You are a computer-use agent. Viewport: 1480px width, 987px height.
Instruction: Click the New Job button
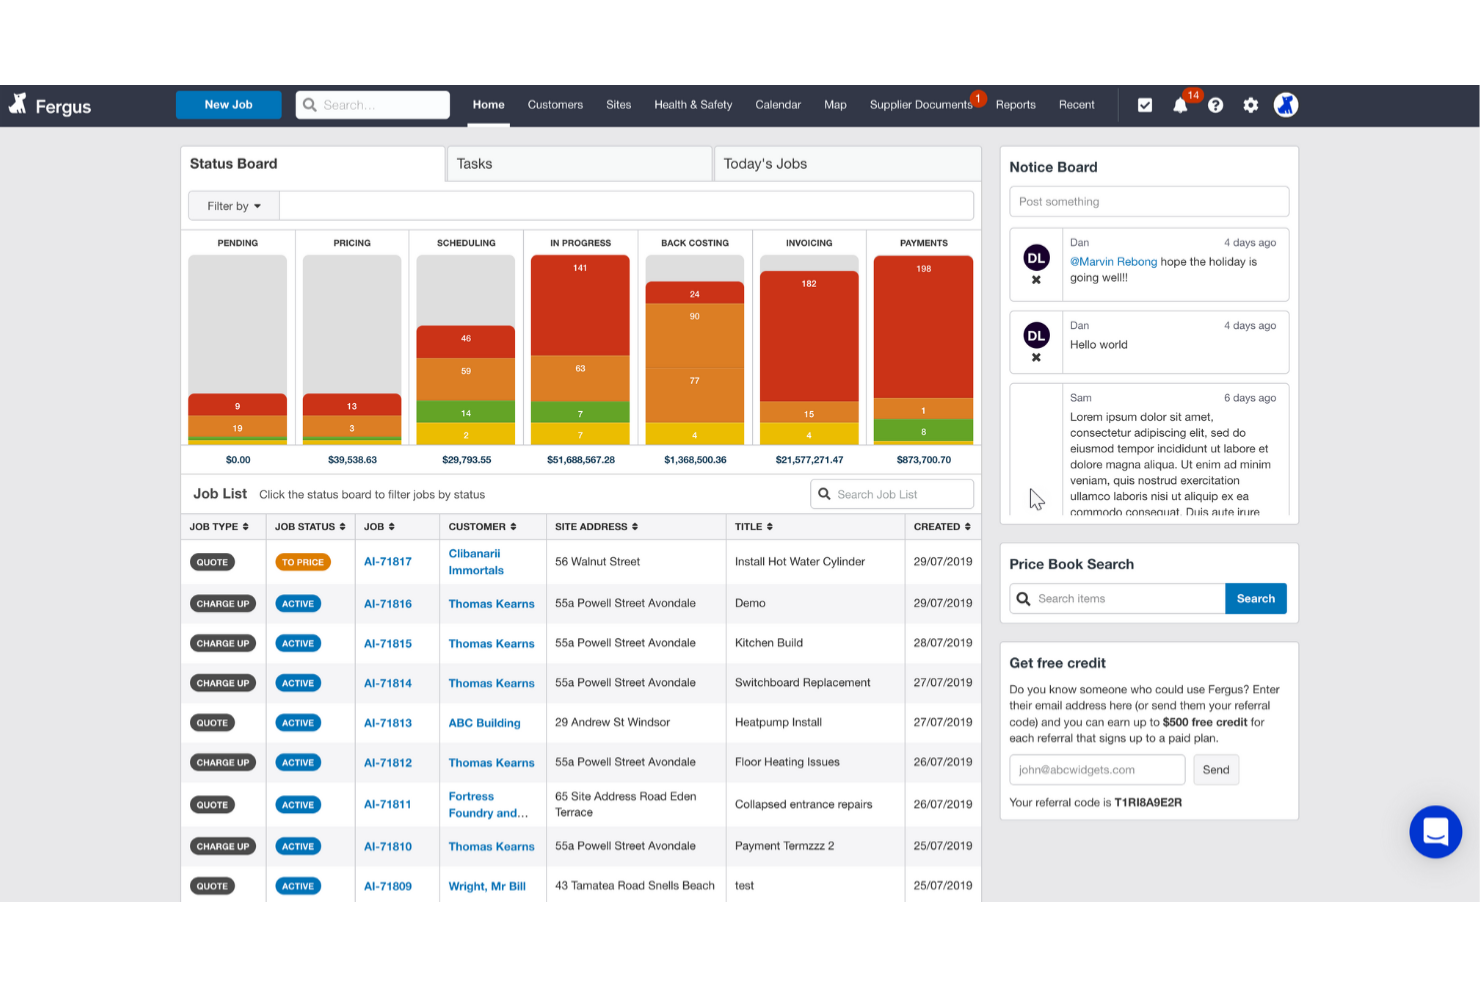[x=228, y=104]
